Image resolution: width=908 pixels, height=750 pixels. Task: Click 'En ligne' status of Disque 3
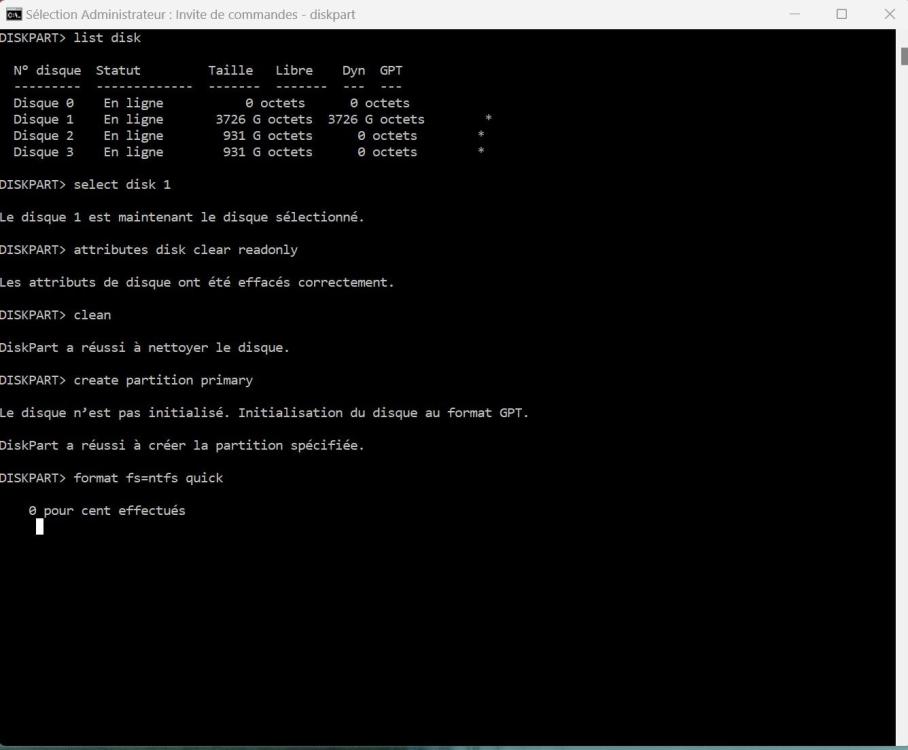(x=133, y=152)
